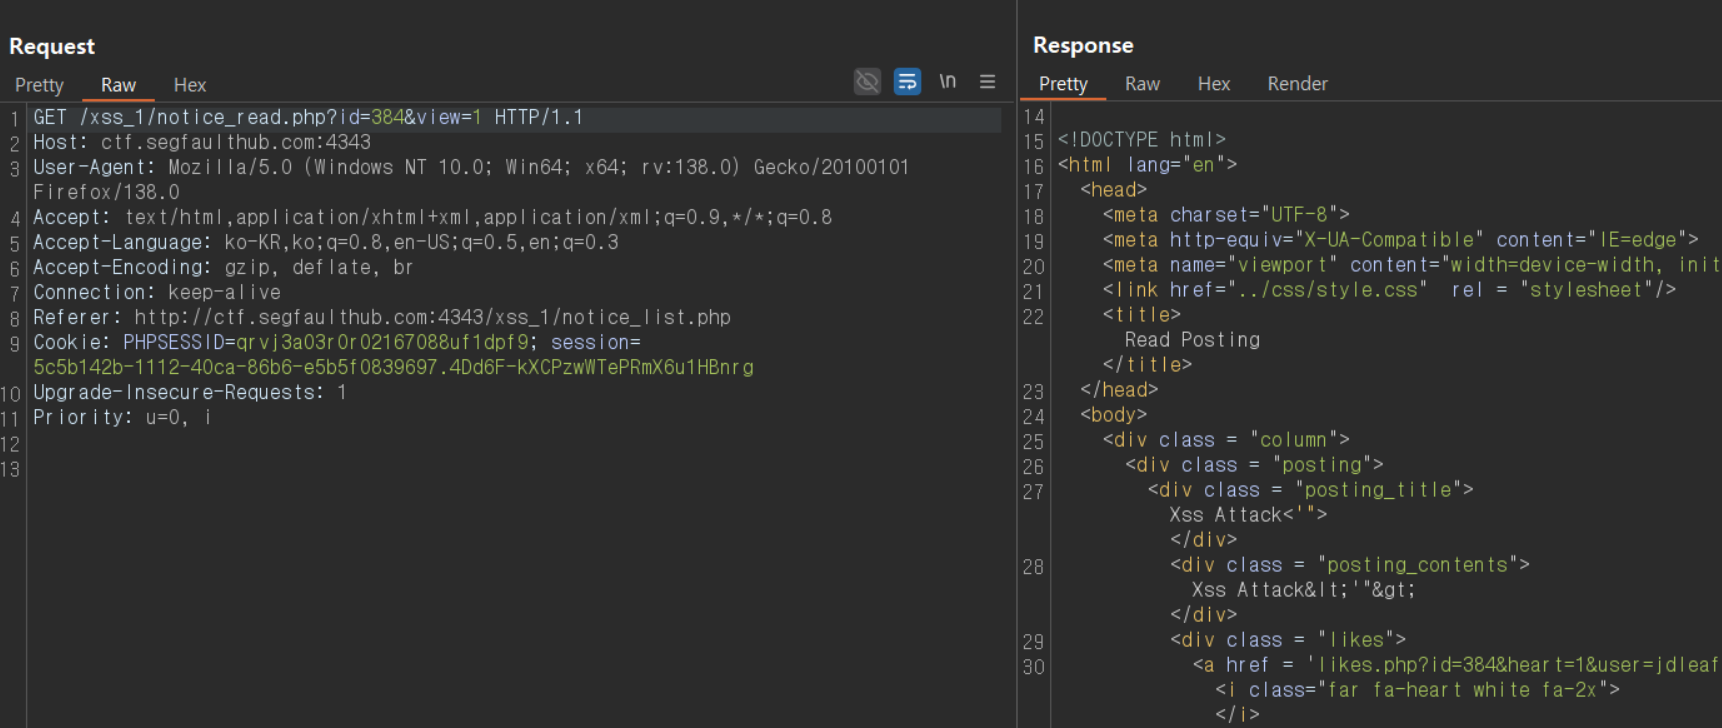Viewport: 1722px width, 728px height.
Task: Click the Host header line
Action: pyautogui.click(x=202, y=142)
